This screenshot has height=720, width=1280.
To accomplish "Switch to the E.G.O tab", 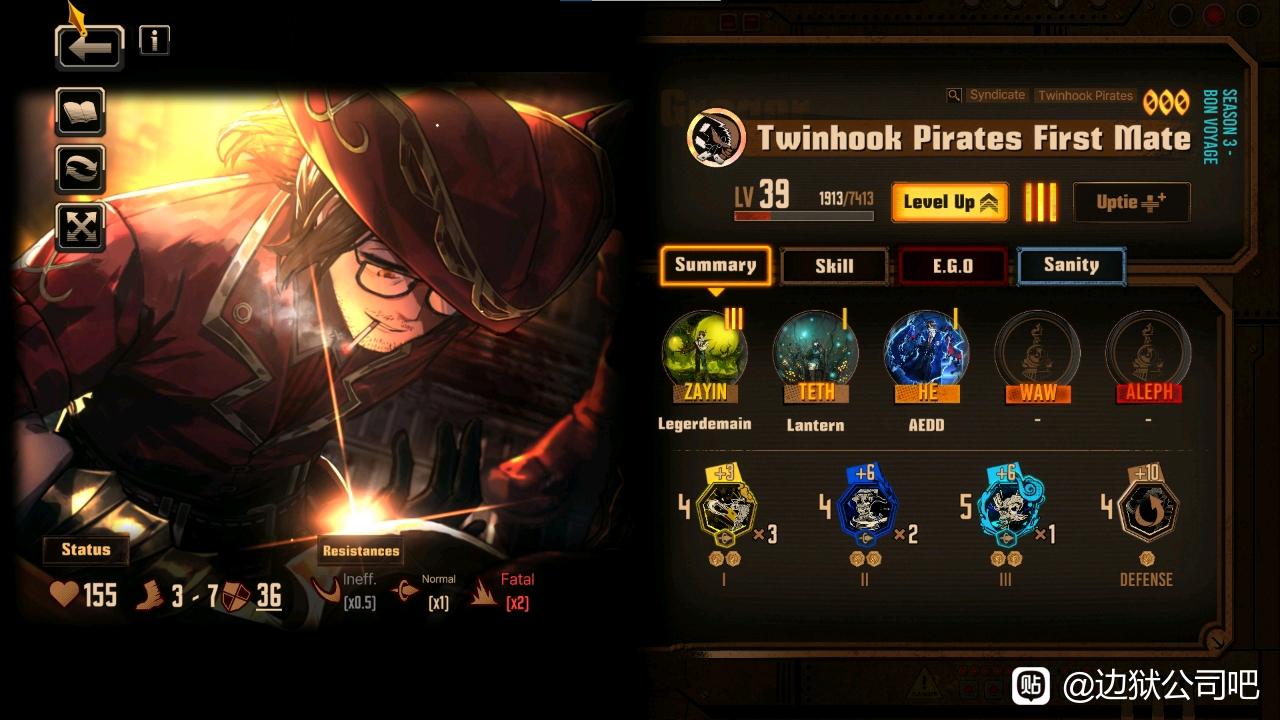I will tap(953, 266).
